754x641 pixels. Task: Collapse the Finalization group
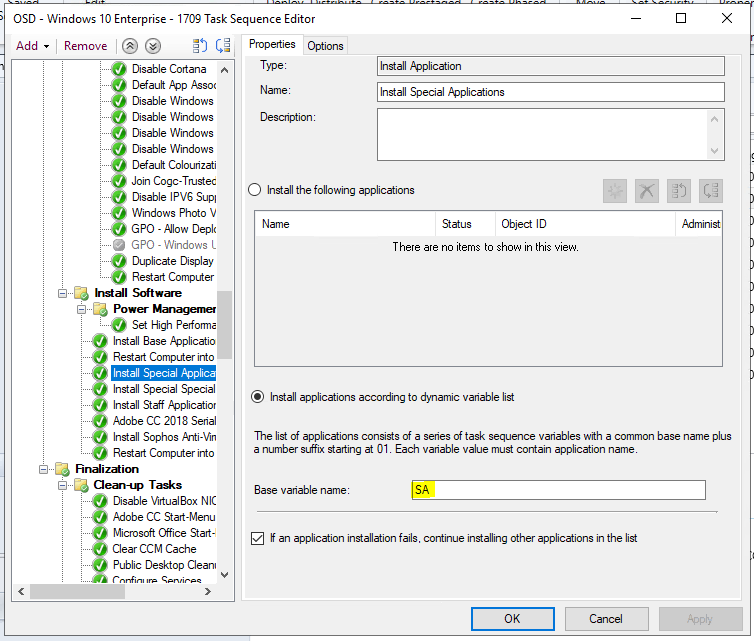(44, 469)
